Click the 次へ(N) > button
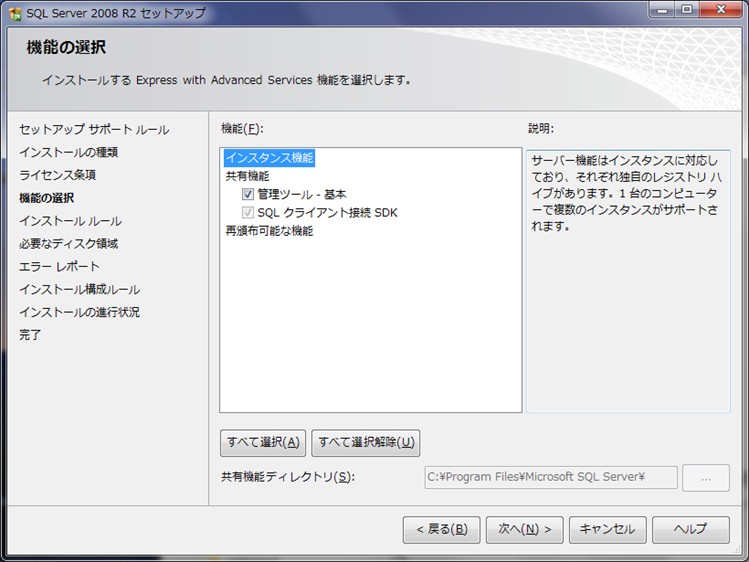The width and height of the screenshot is (749, 562). (x=524, y=530)
